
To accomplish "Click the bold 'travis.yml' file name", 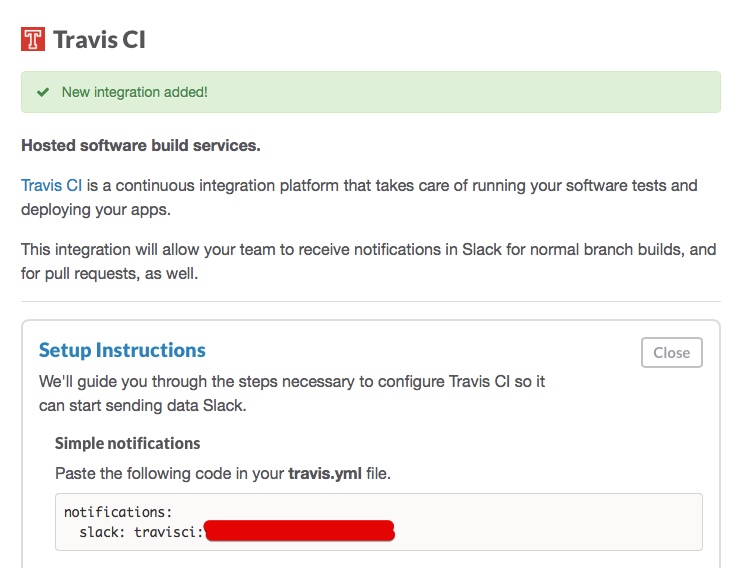I will click(x=325, y=473).
